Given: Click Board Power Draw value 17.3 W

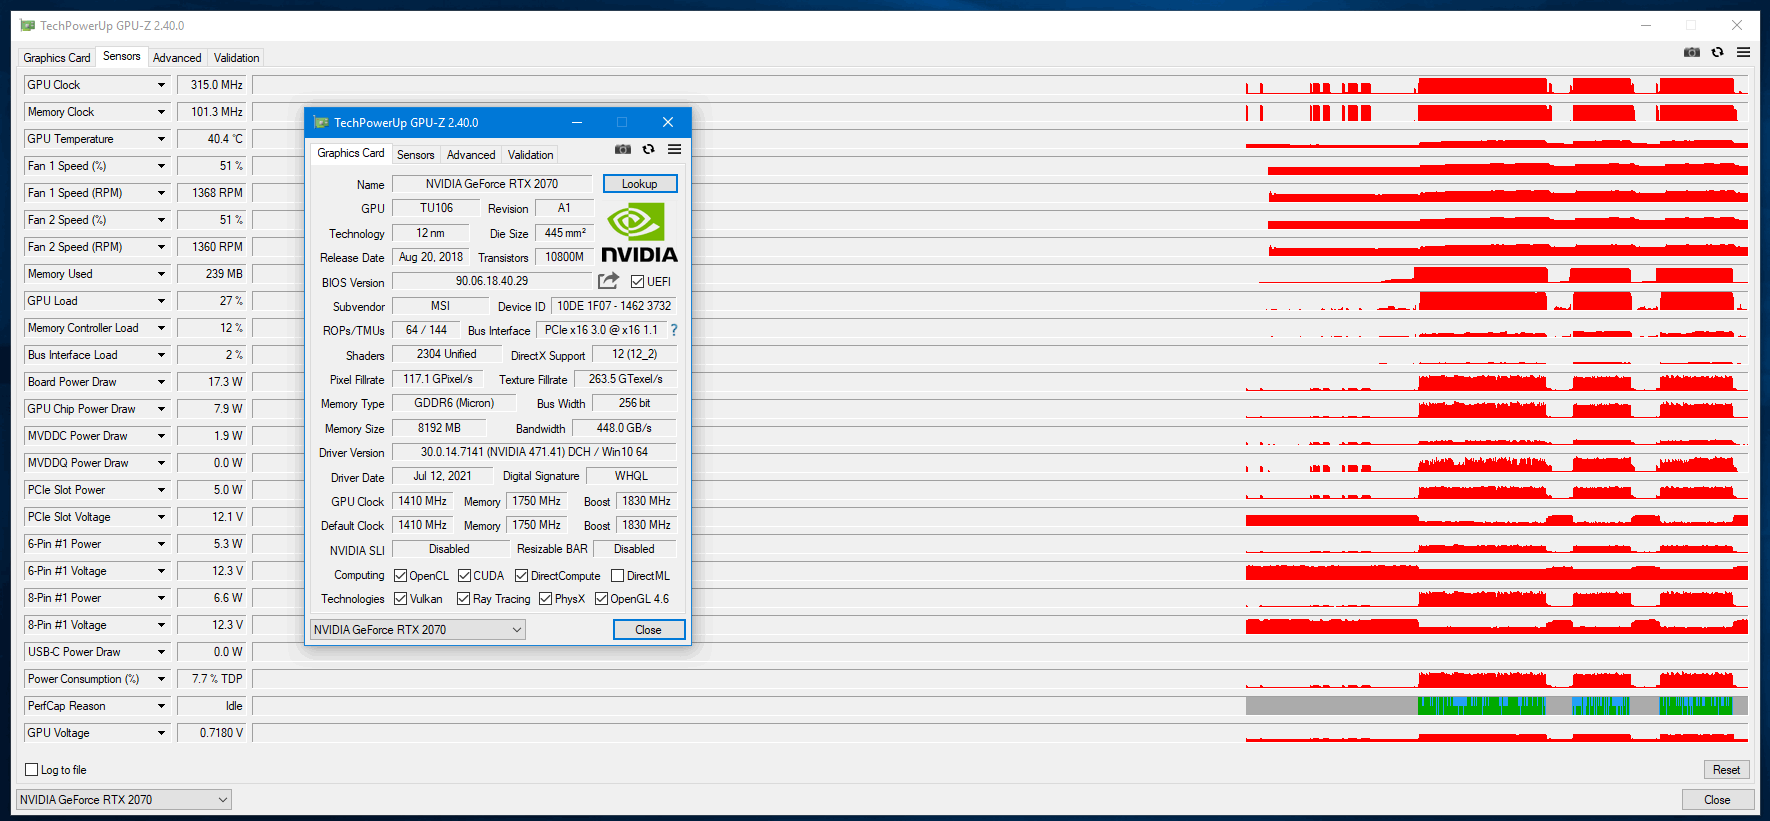Looking at the screenshot, I should 212,382.
